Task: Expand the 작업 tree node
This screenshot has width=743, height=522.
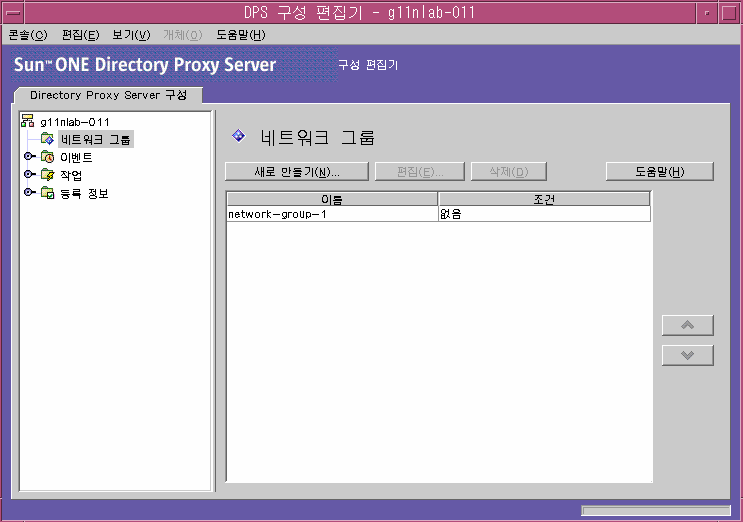Action: (29, 174)
